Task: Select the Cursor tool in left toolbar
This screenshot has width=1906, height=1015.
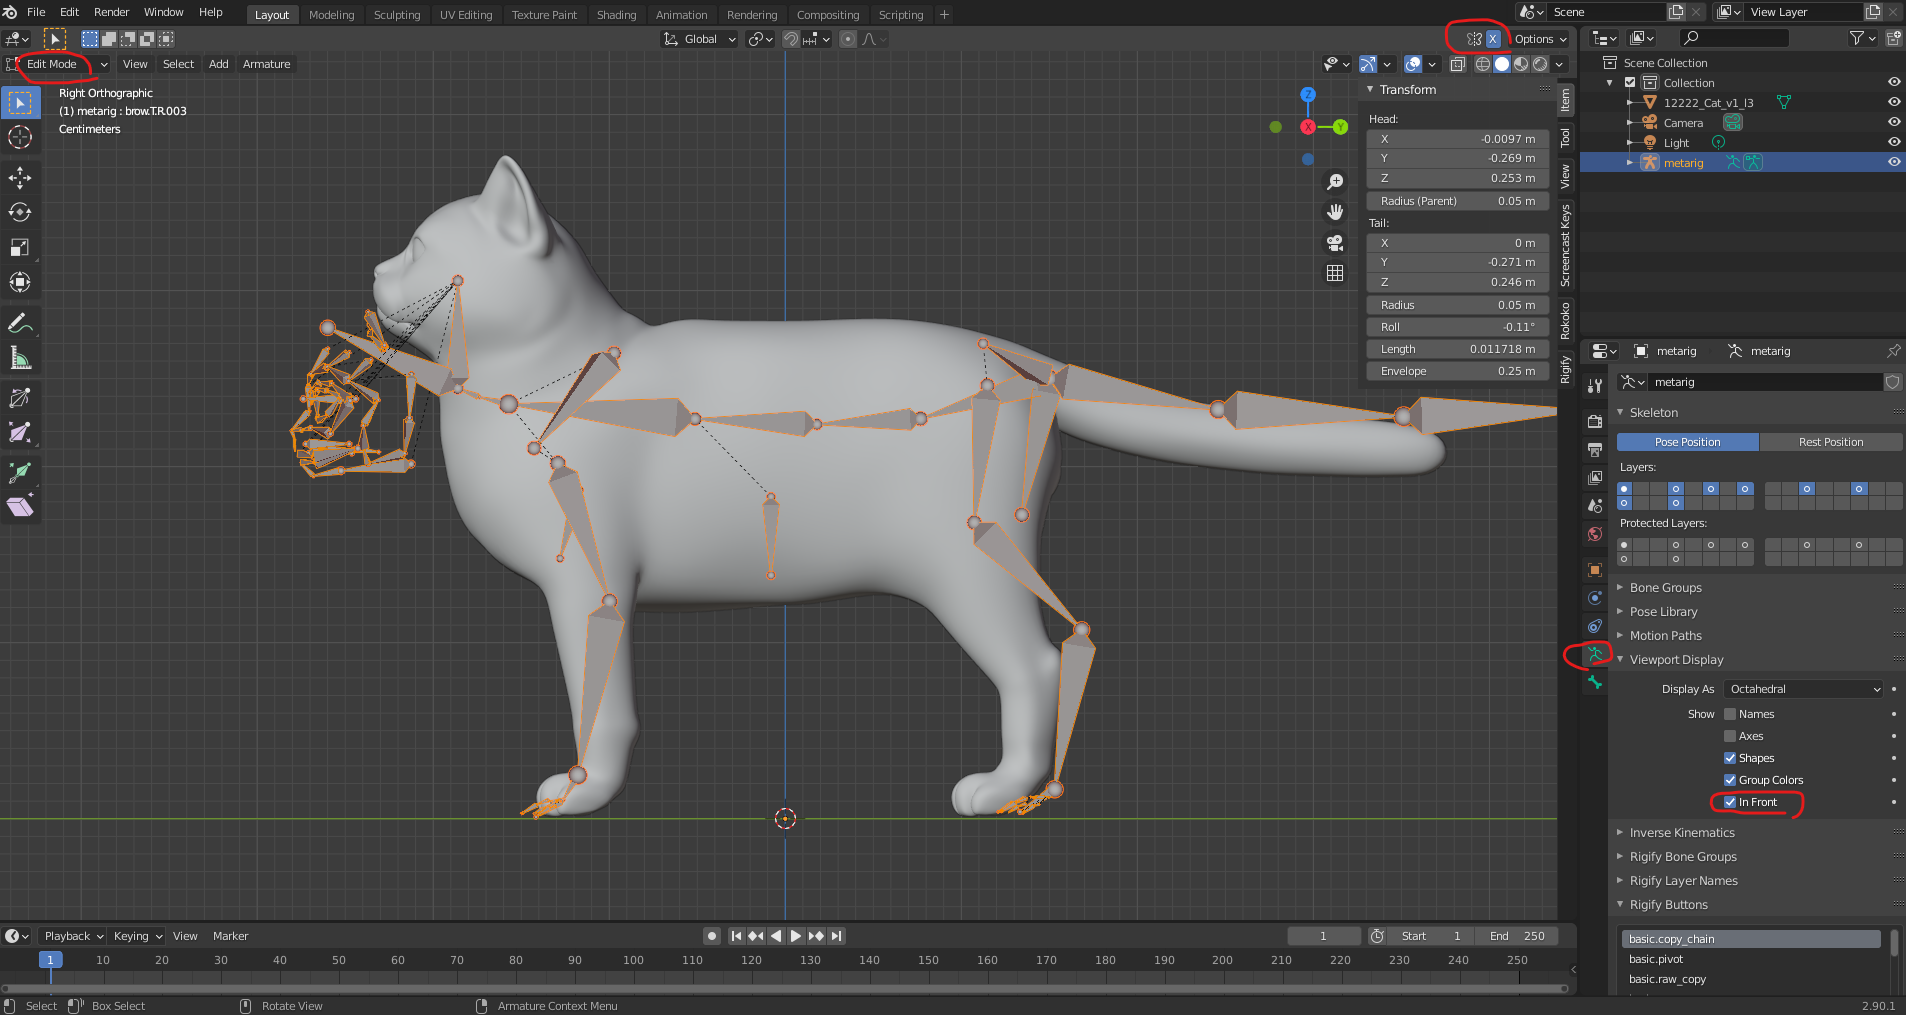Action: click(x=20, y=137)
